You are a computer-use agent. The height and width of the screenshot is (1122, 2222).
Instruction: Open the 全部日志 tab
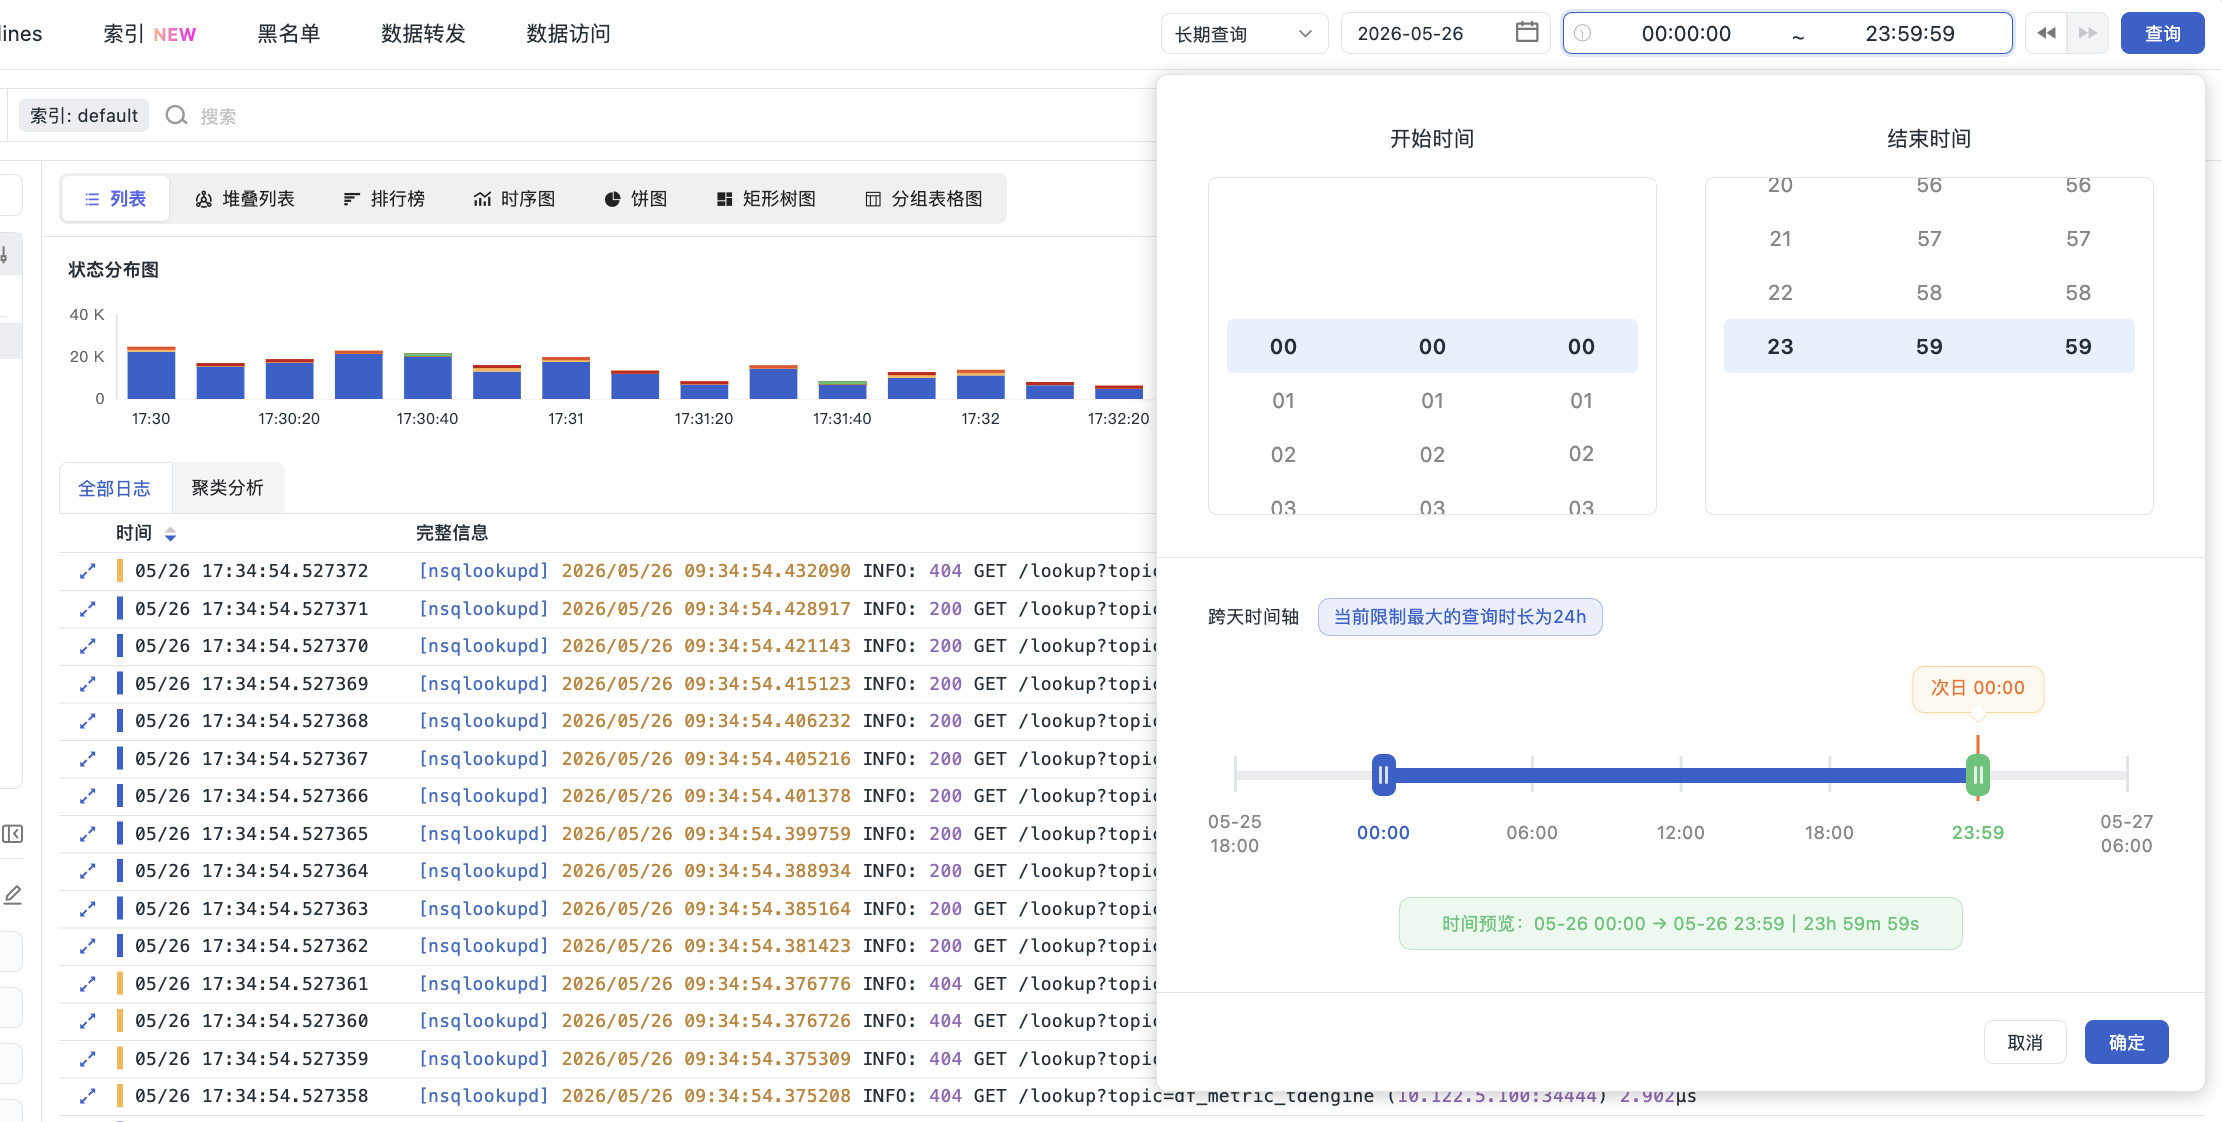(x=115, y=489)
